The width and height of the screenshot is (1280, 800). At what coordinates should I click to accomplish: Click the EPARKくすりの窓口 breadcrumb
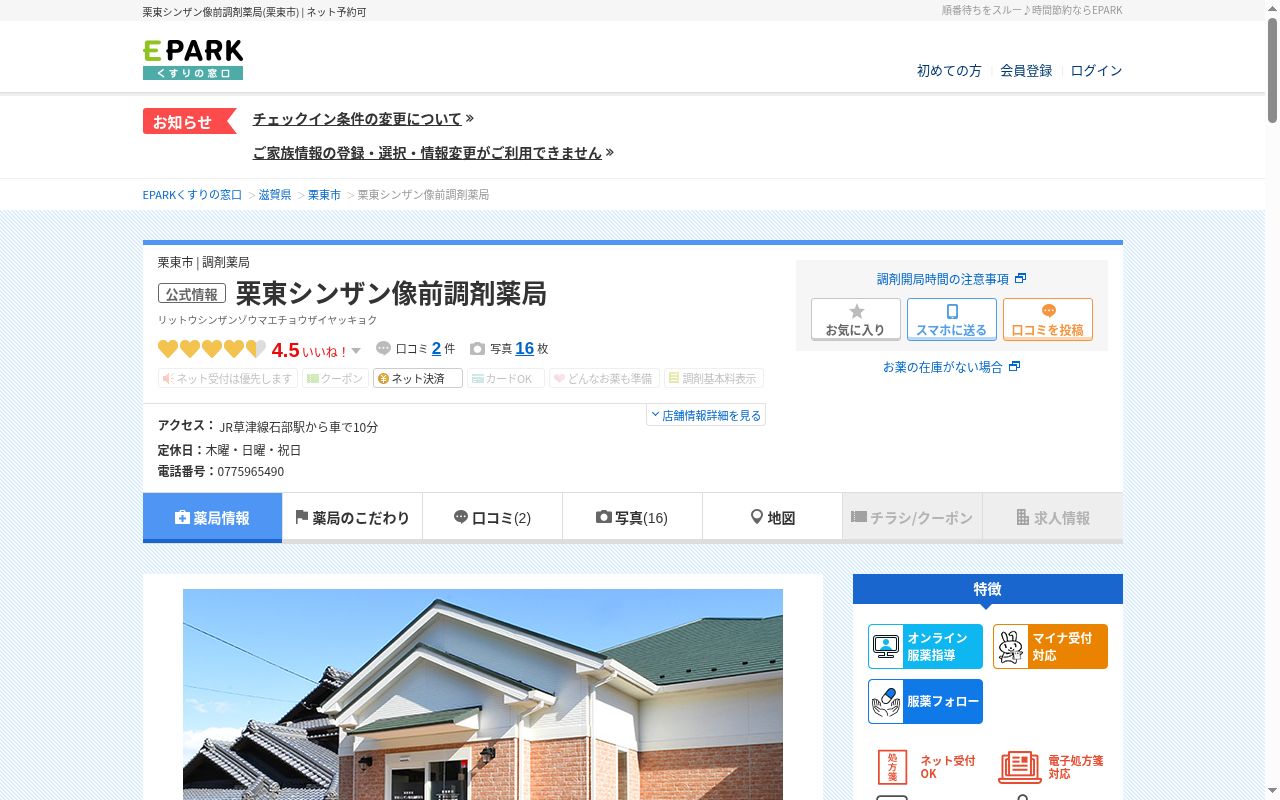tap(192, 195)
